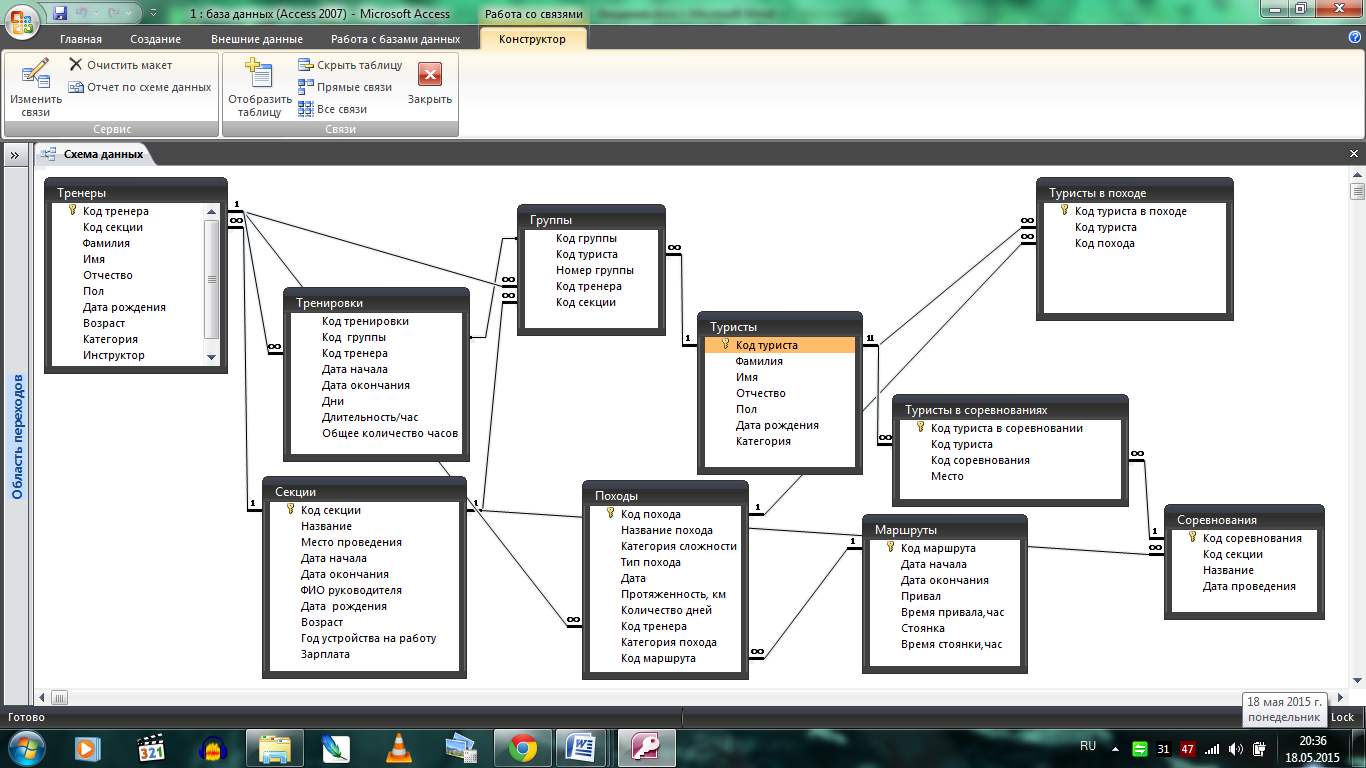Select the Создание ribbon tab
The width and height of the screenshot is (1366, 768).
(155, 39)
